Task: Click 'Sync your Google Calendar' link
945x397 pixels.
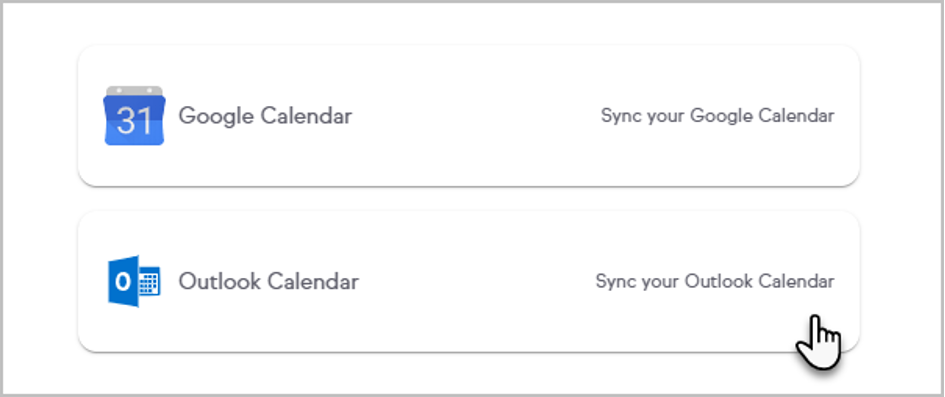Action: (x=718, y=116)
